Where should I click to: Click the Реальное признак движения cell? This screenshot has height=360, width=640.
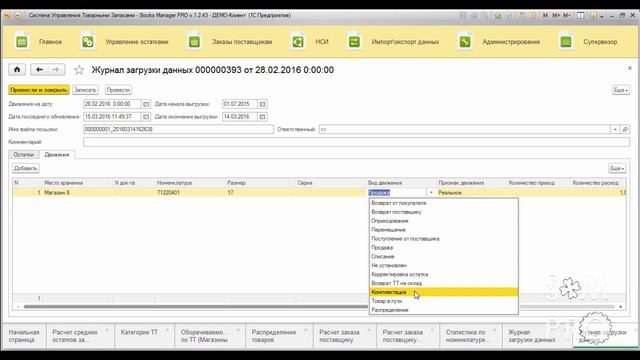(x=471, y=192)
